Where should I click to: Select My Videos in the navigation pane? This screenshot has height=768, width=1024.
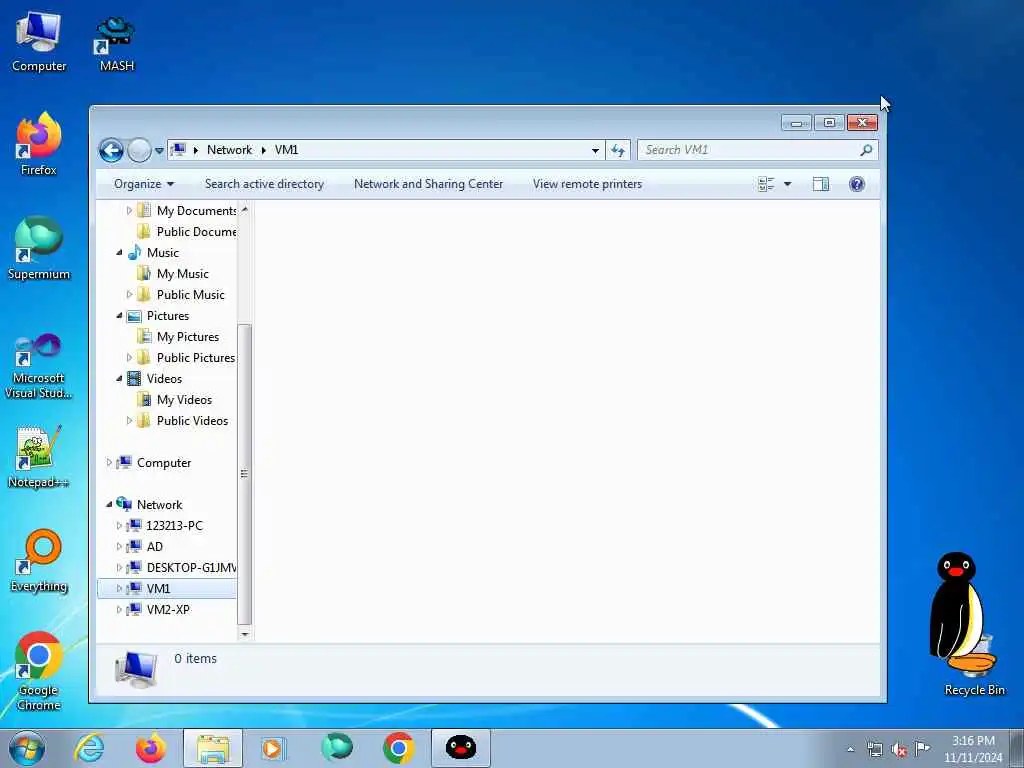click(184, 400)
